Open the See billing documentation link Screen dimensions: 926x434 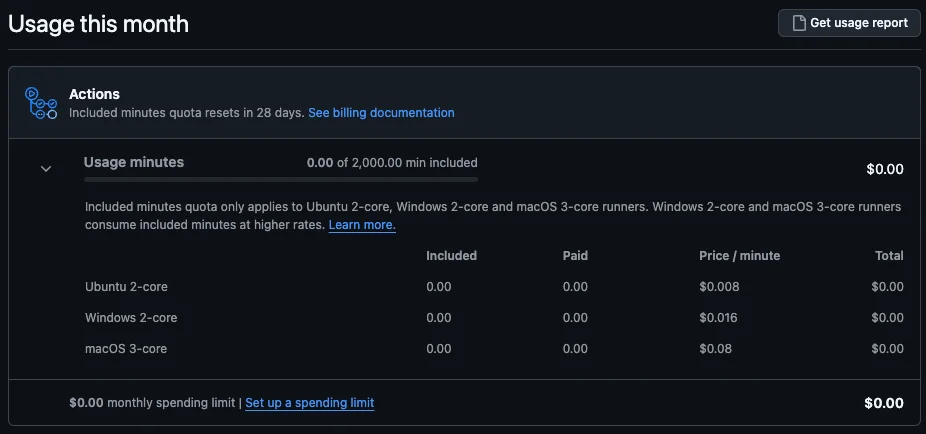[381, 113]
